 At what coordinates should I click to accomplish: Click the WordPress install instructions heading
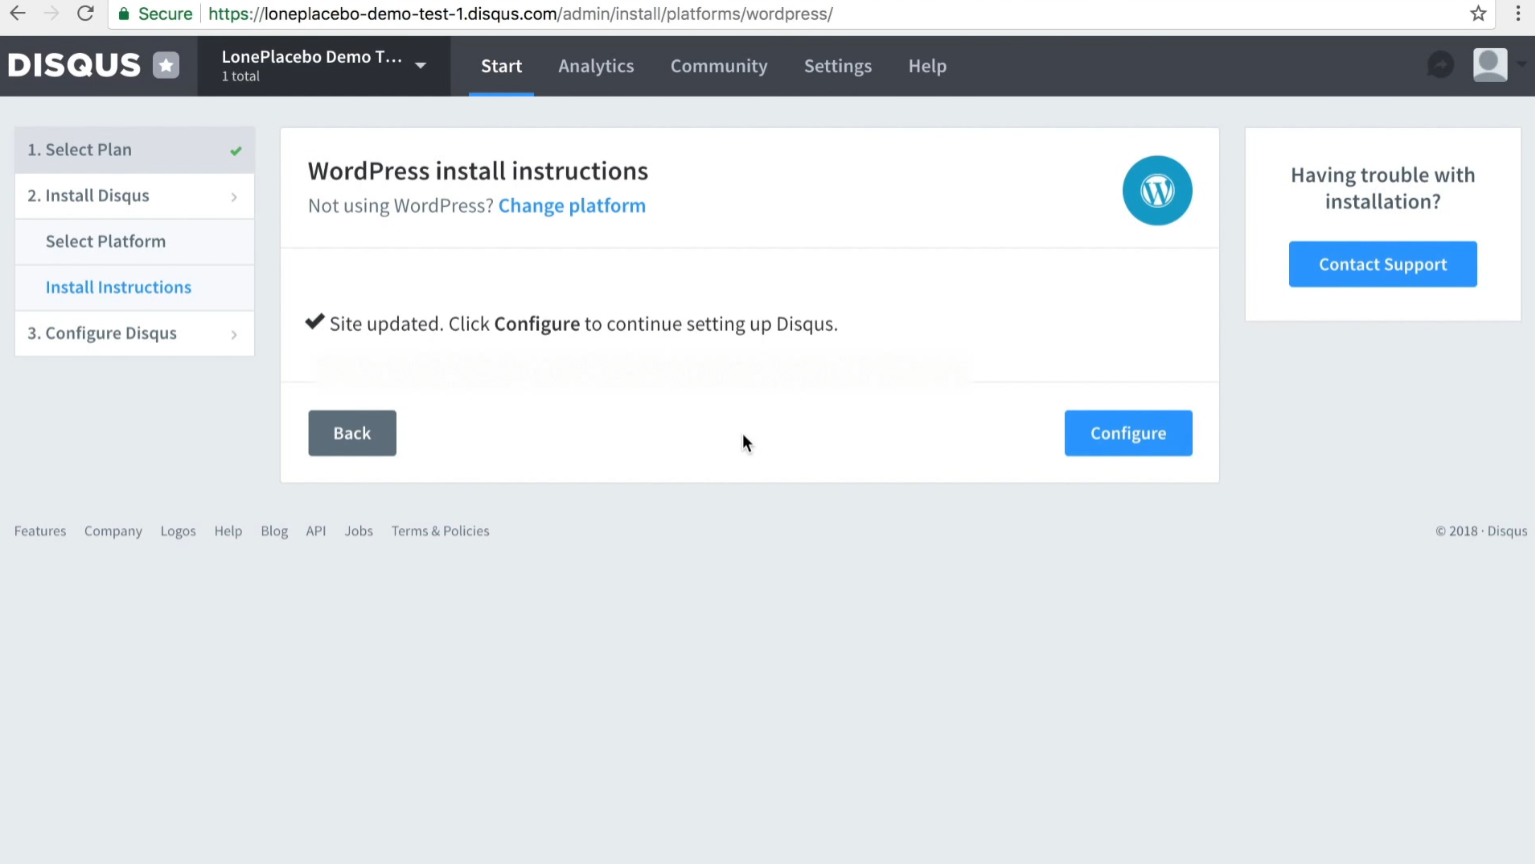(x=478, y=171)
